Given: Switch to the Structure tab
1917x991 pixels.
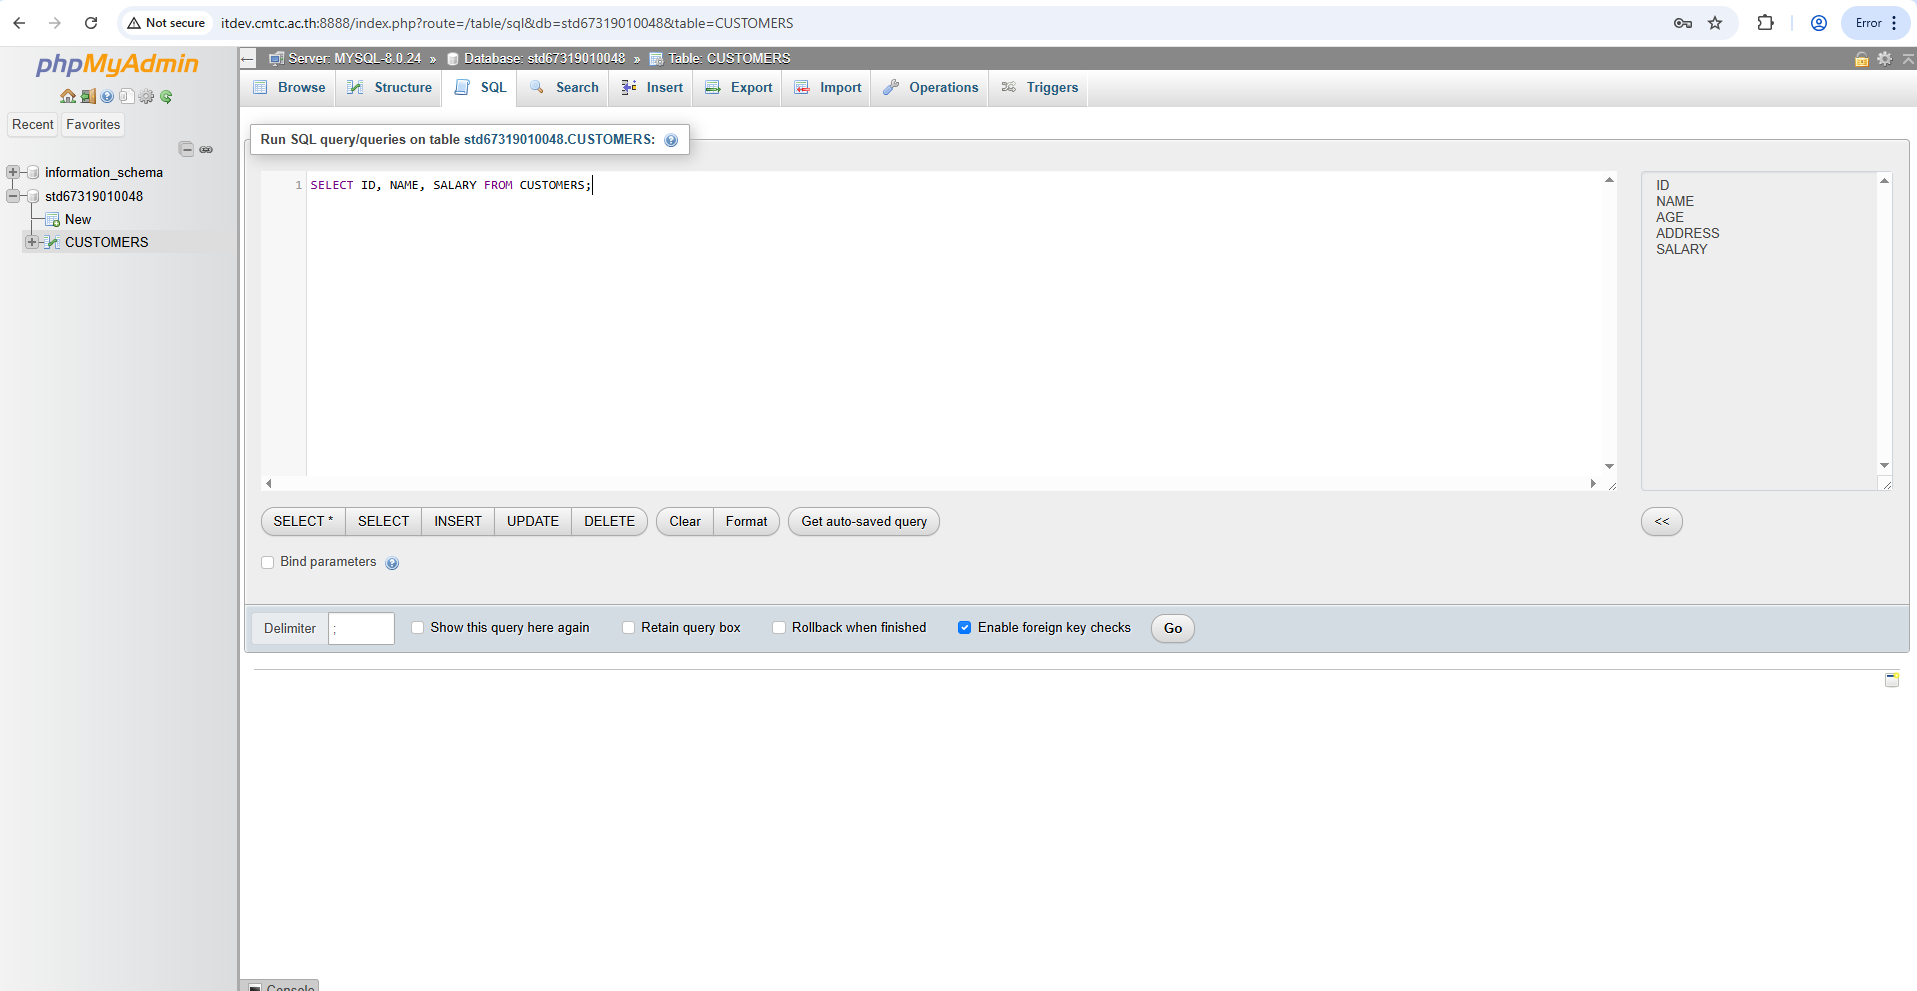Looking at the screenshot, I should (390, 88).
